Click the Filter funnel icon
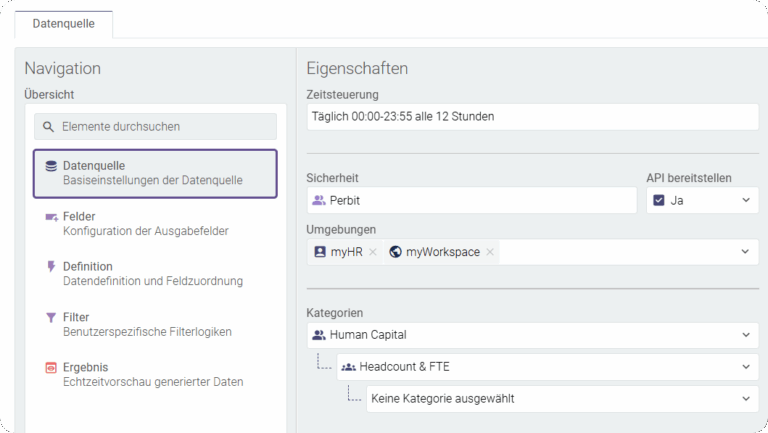The image size is (768, 433). click(x=51, y=317)
